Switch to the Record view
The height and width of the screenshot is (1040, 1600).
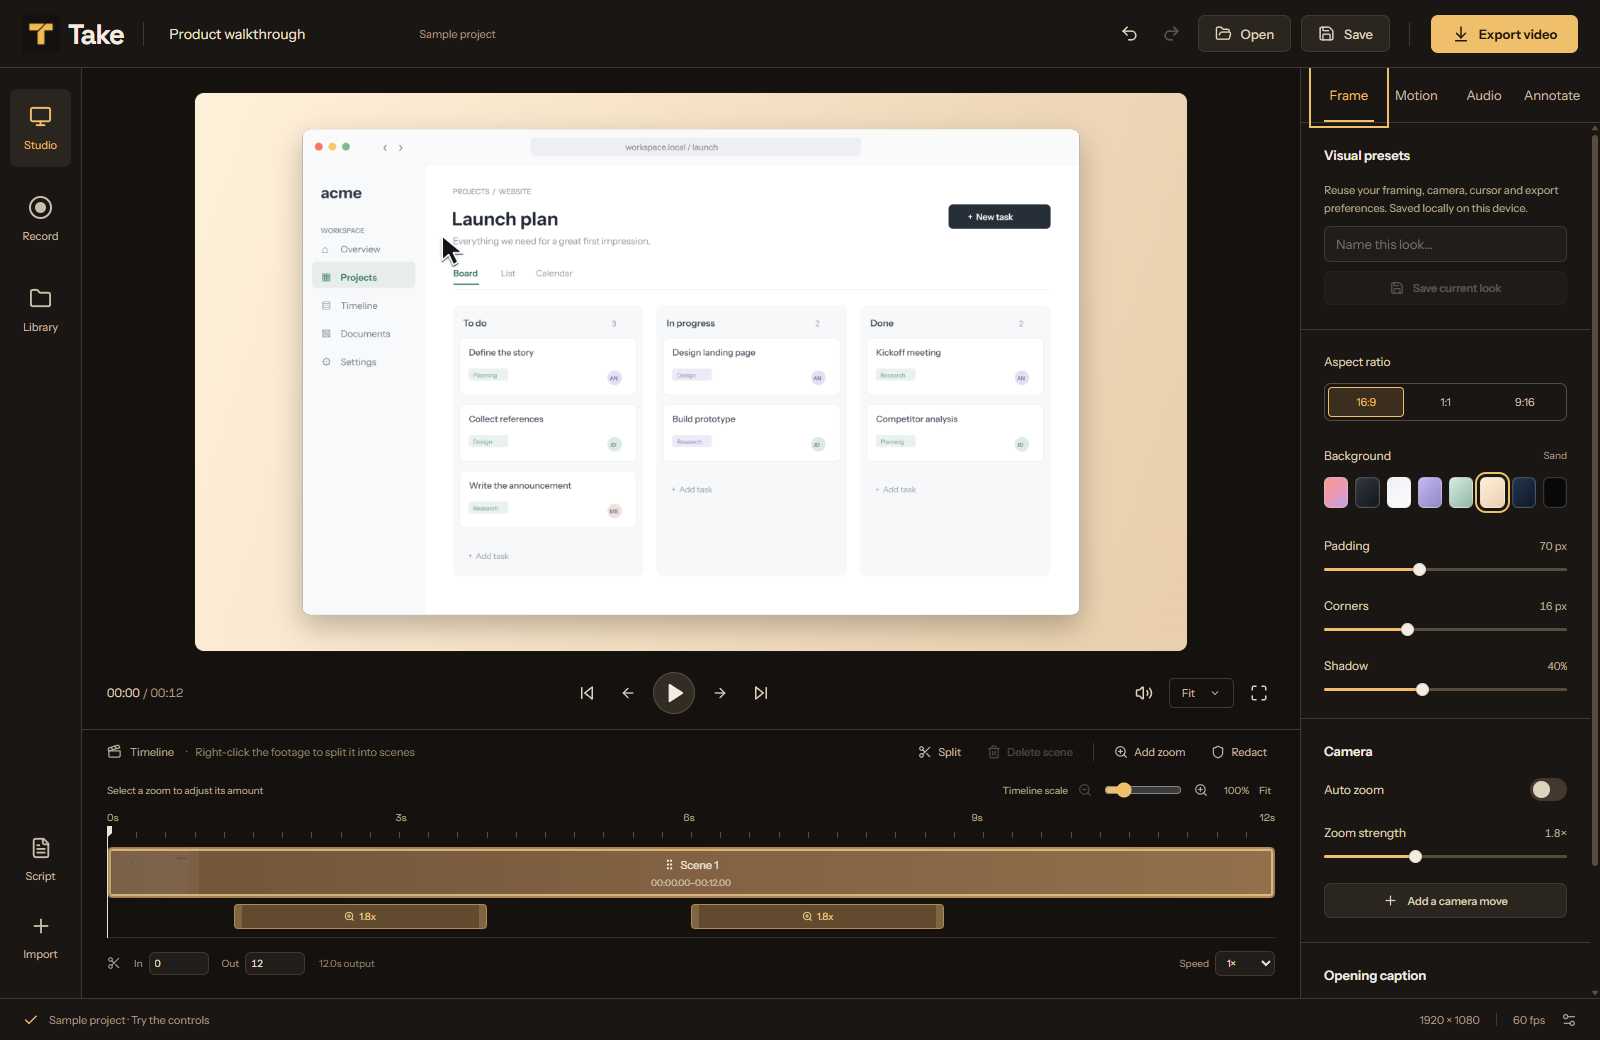[x=40, y=219]
